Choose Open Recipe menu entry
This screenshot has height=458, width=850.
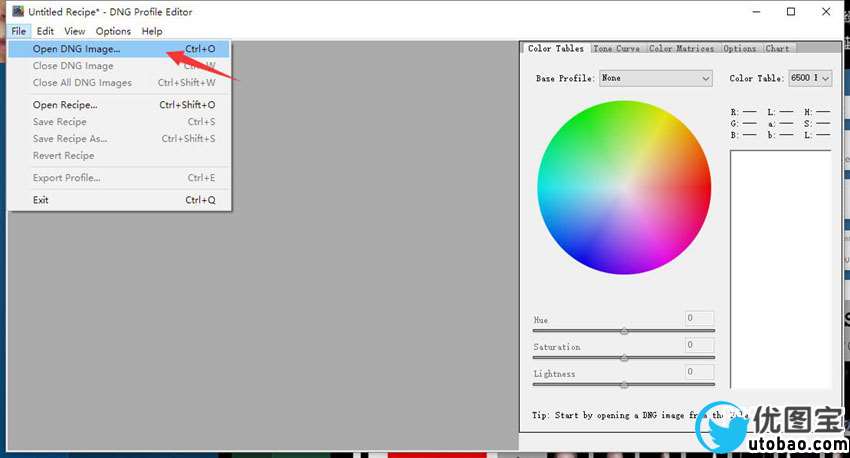[119, 105]
